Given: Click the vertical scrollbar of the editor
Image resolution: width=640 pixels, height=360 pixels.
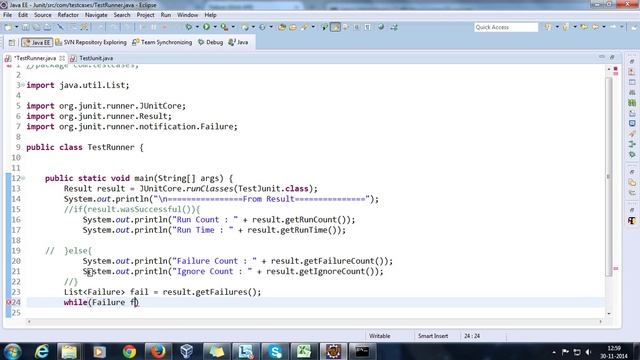Looking at the screenshot, I should point(609,176).
